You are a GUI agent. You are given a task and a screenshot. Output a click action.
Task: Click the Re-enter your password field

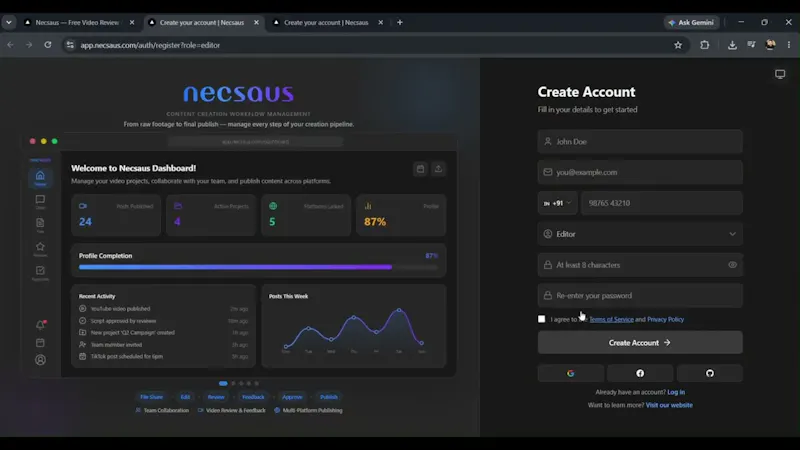(x=640, y=295)
